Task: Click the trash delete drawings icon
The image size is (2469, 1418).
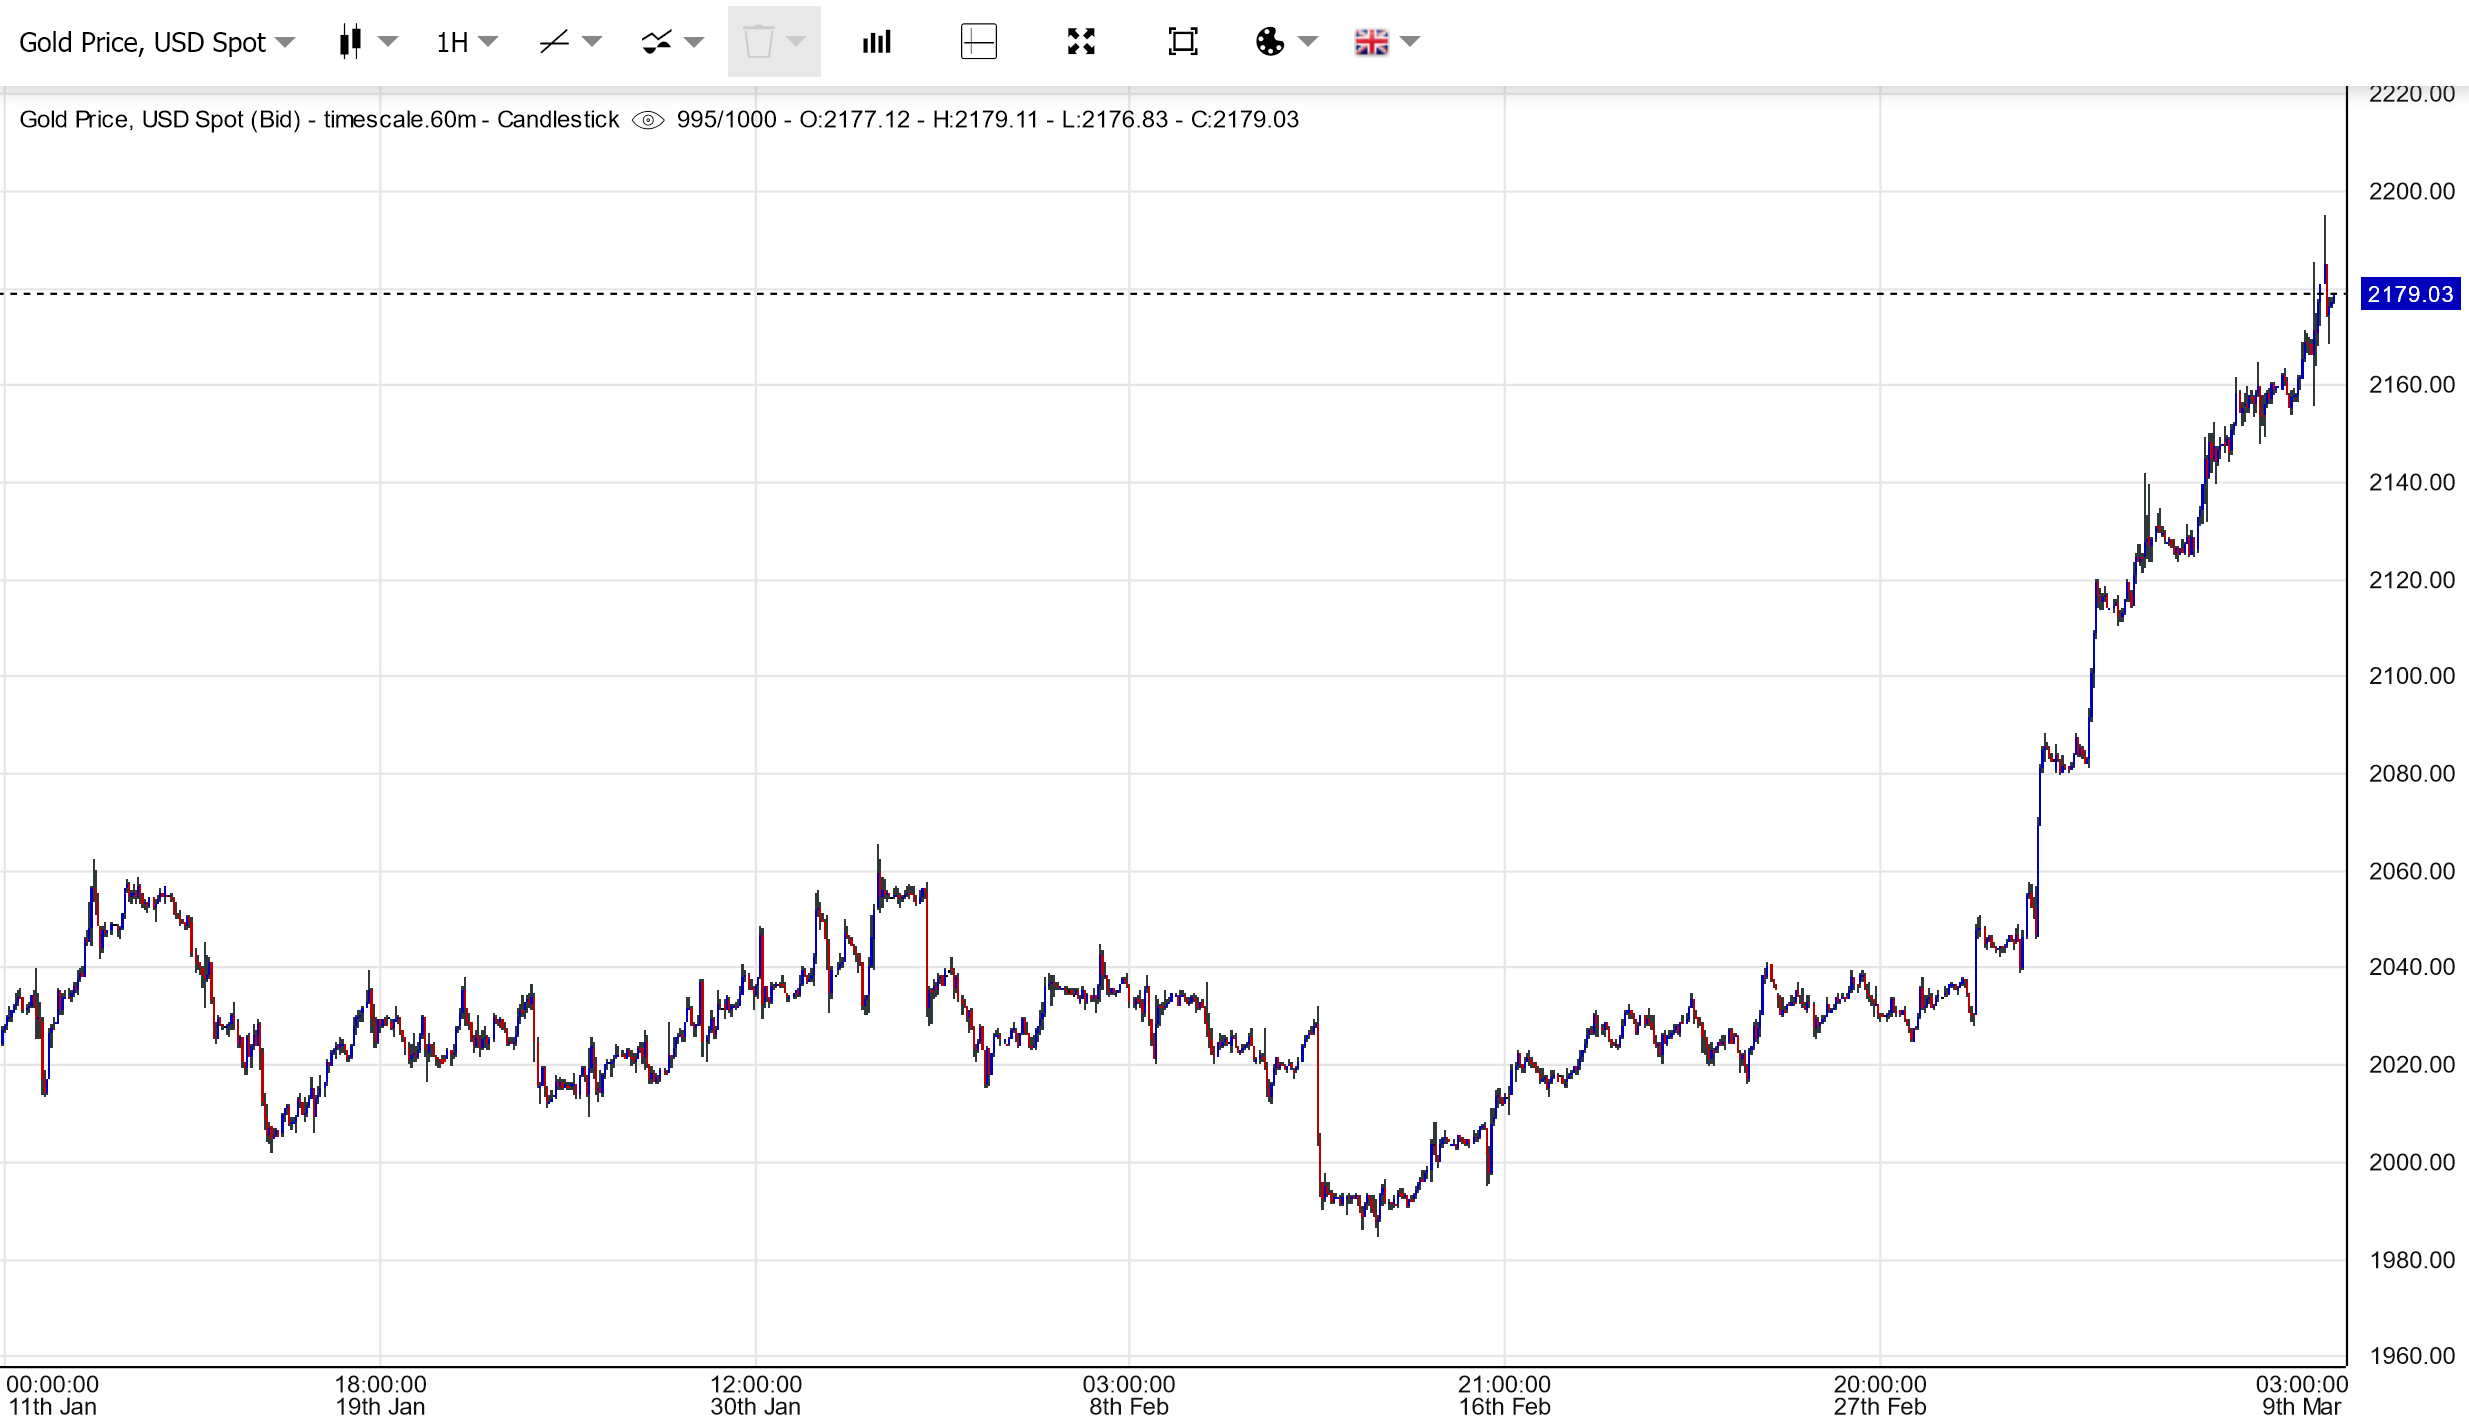Action: tap(758, 42)
